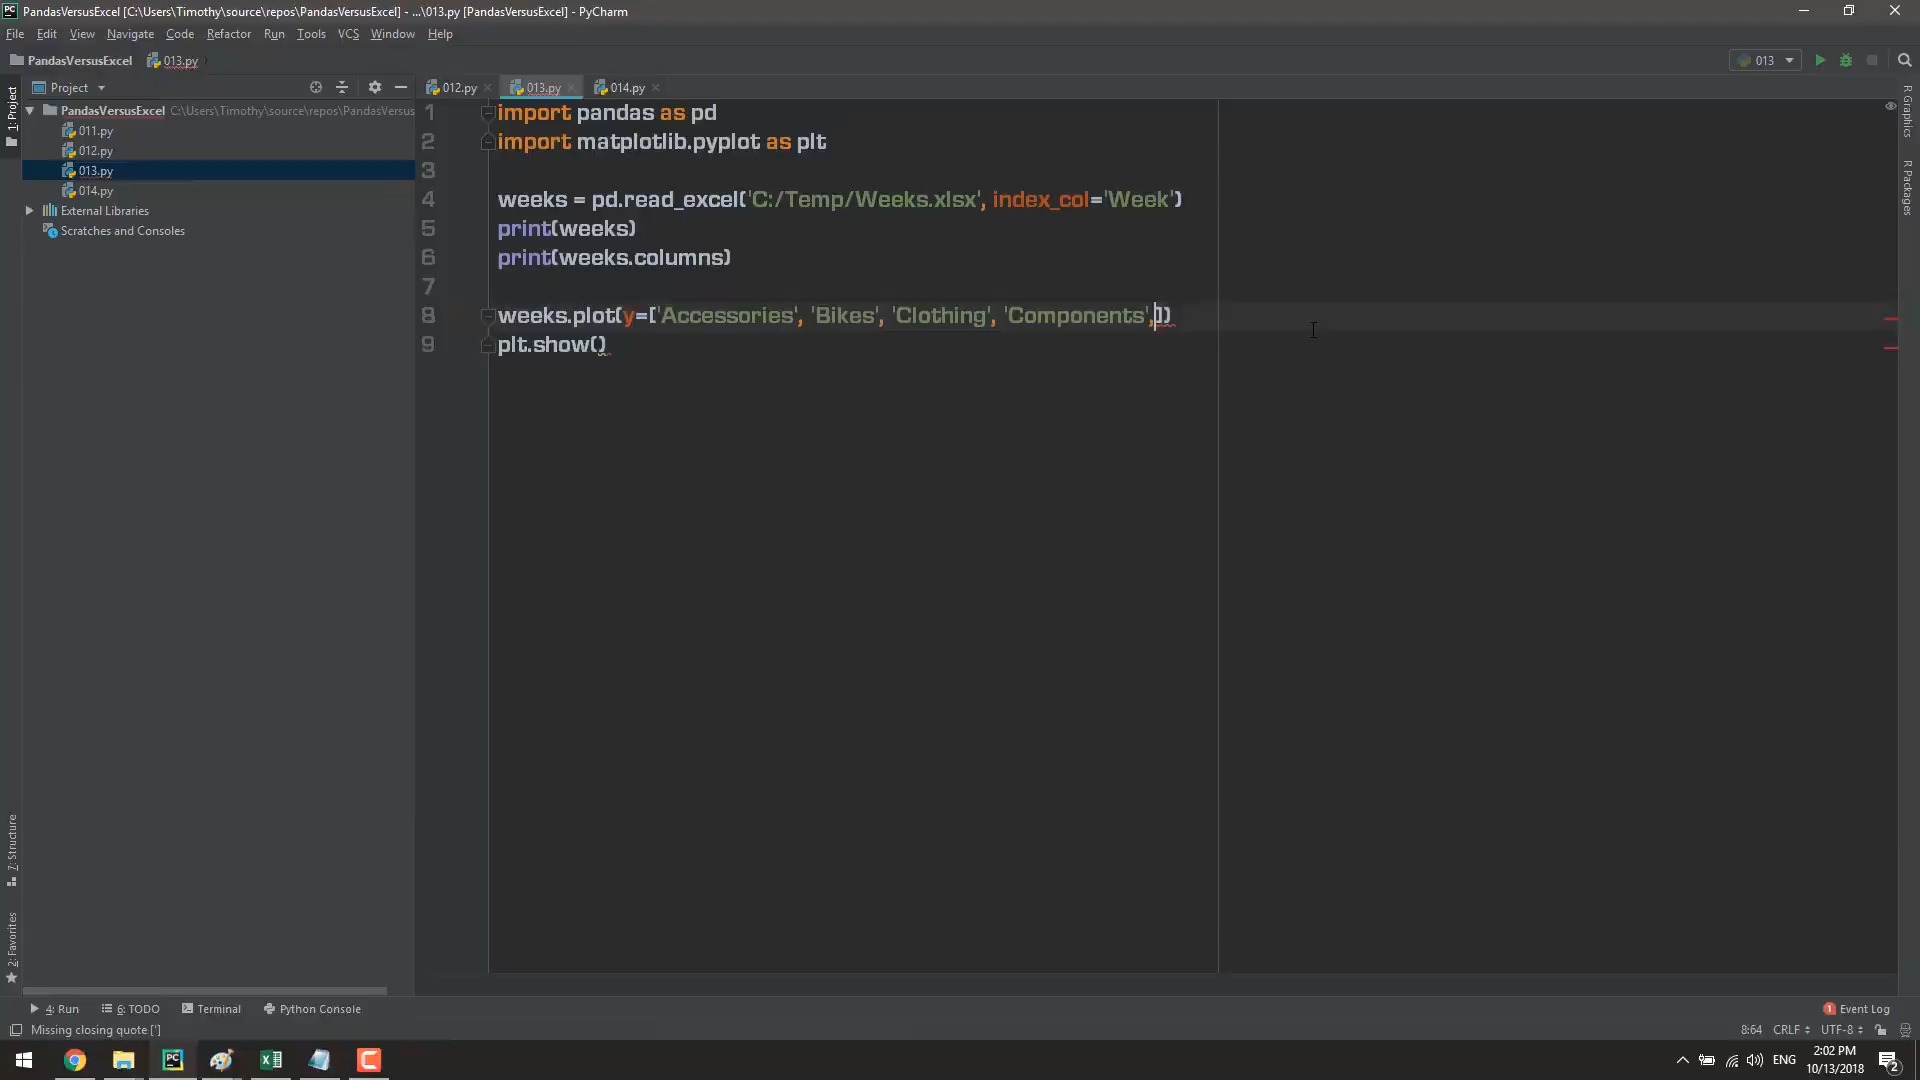This screenshot has height=1080, width=1920.
Task: Open the Terminal tool window
Action: pyautogui.click(x=212, y=1009)
